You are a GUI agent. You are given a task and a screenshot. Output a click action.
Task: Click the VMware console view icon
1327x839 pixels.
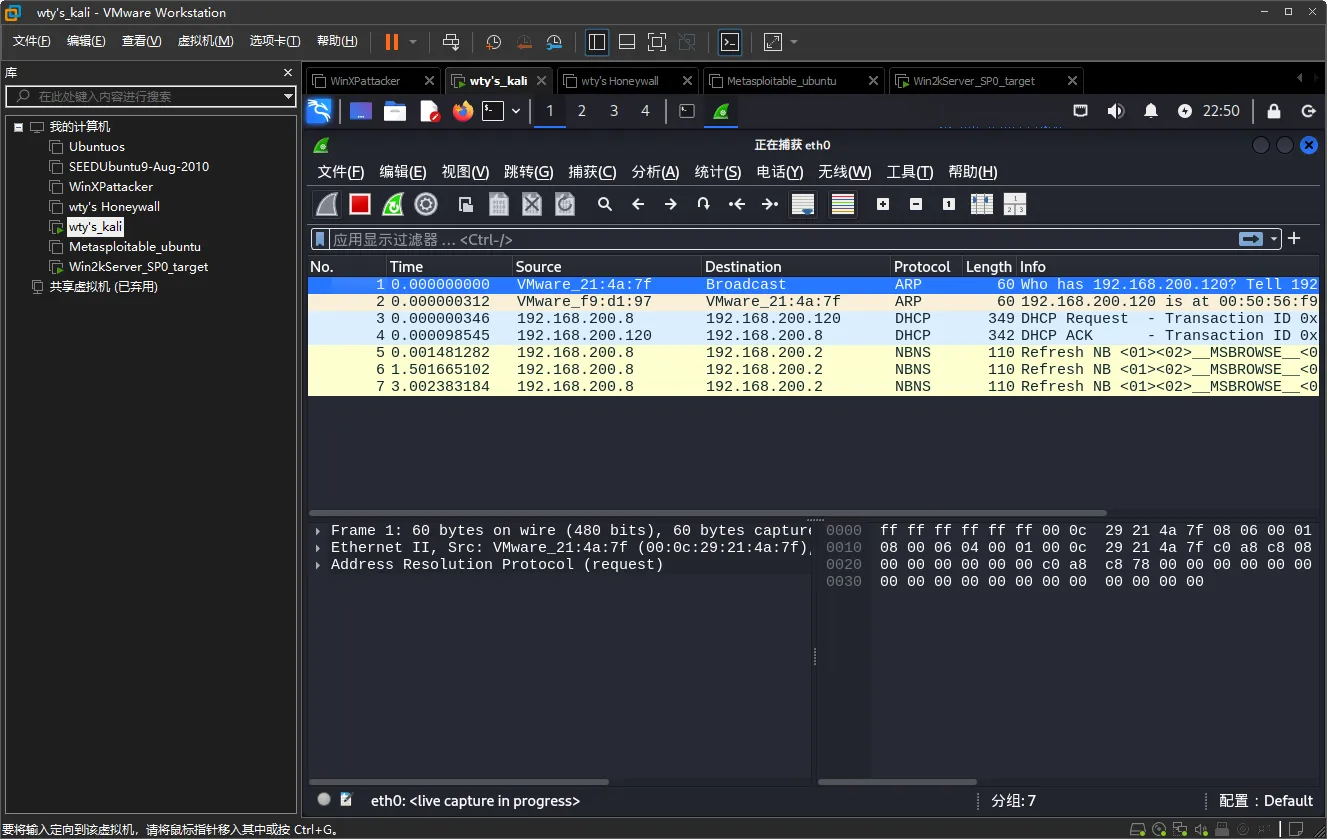731,42
